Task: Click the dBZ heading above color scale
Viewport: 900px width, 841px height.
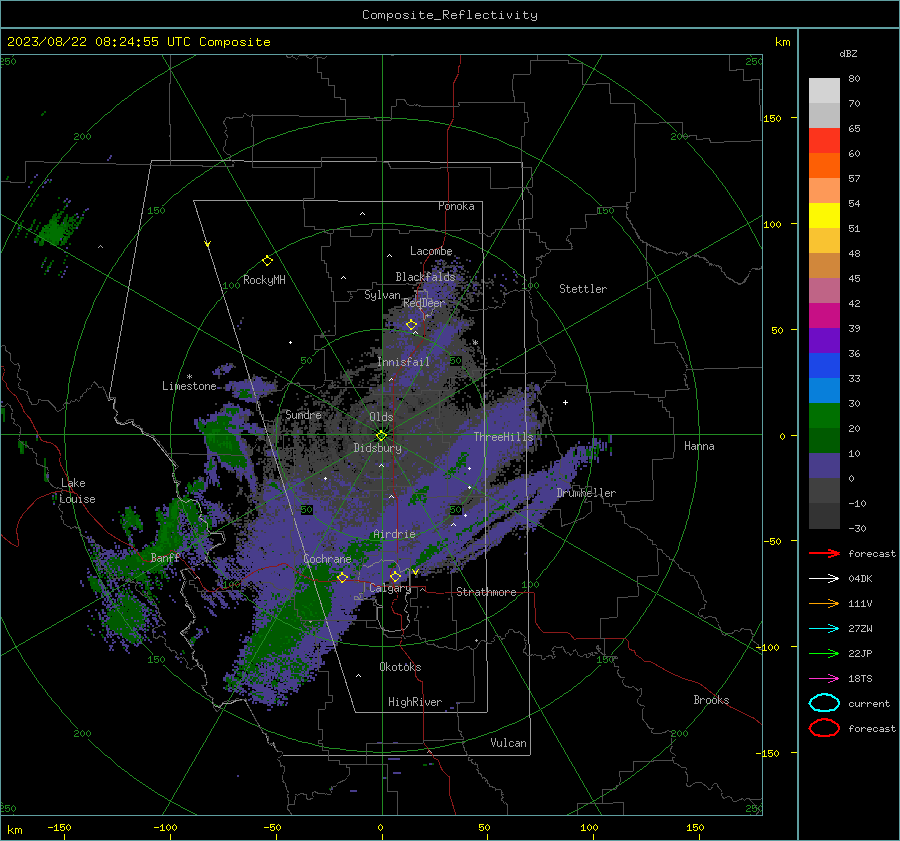Action: [848, 54]
